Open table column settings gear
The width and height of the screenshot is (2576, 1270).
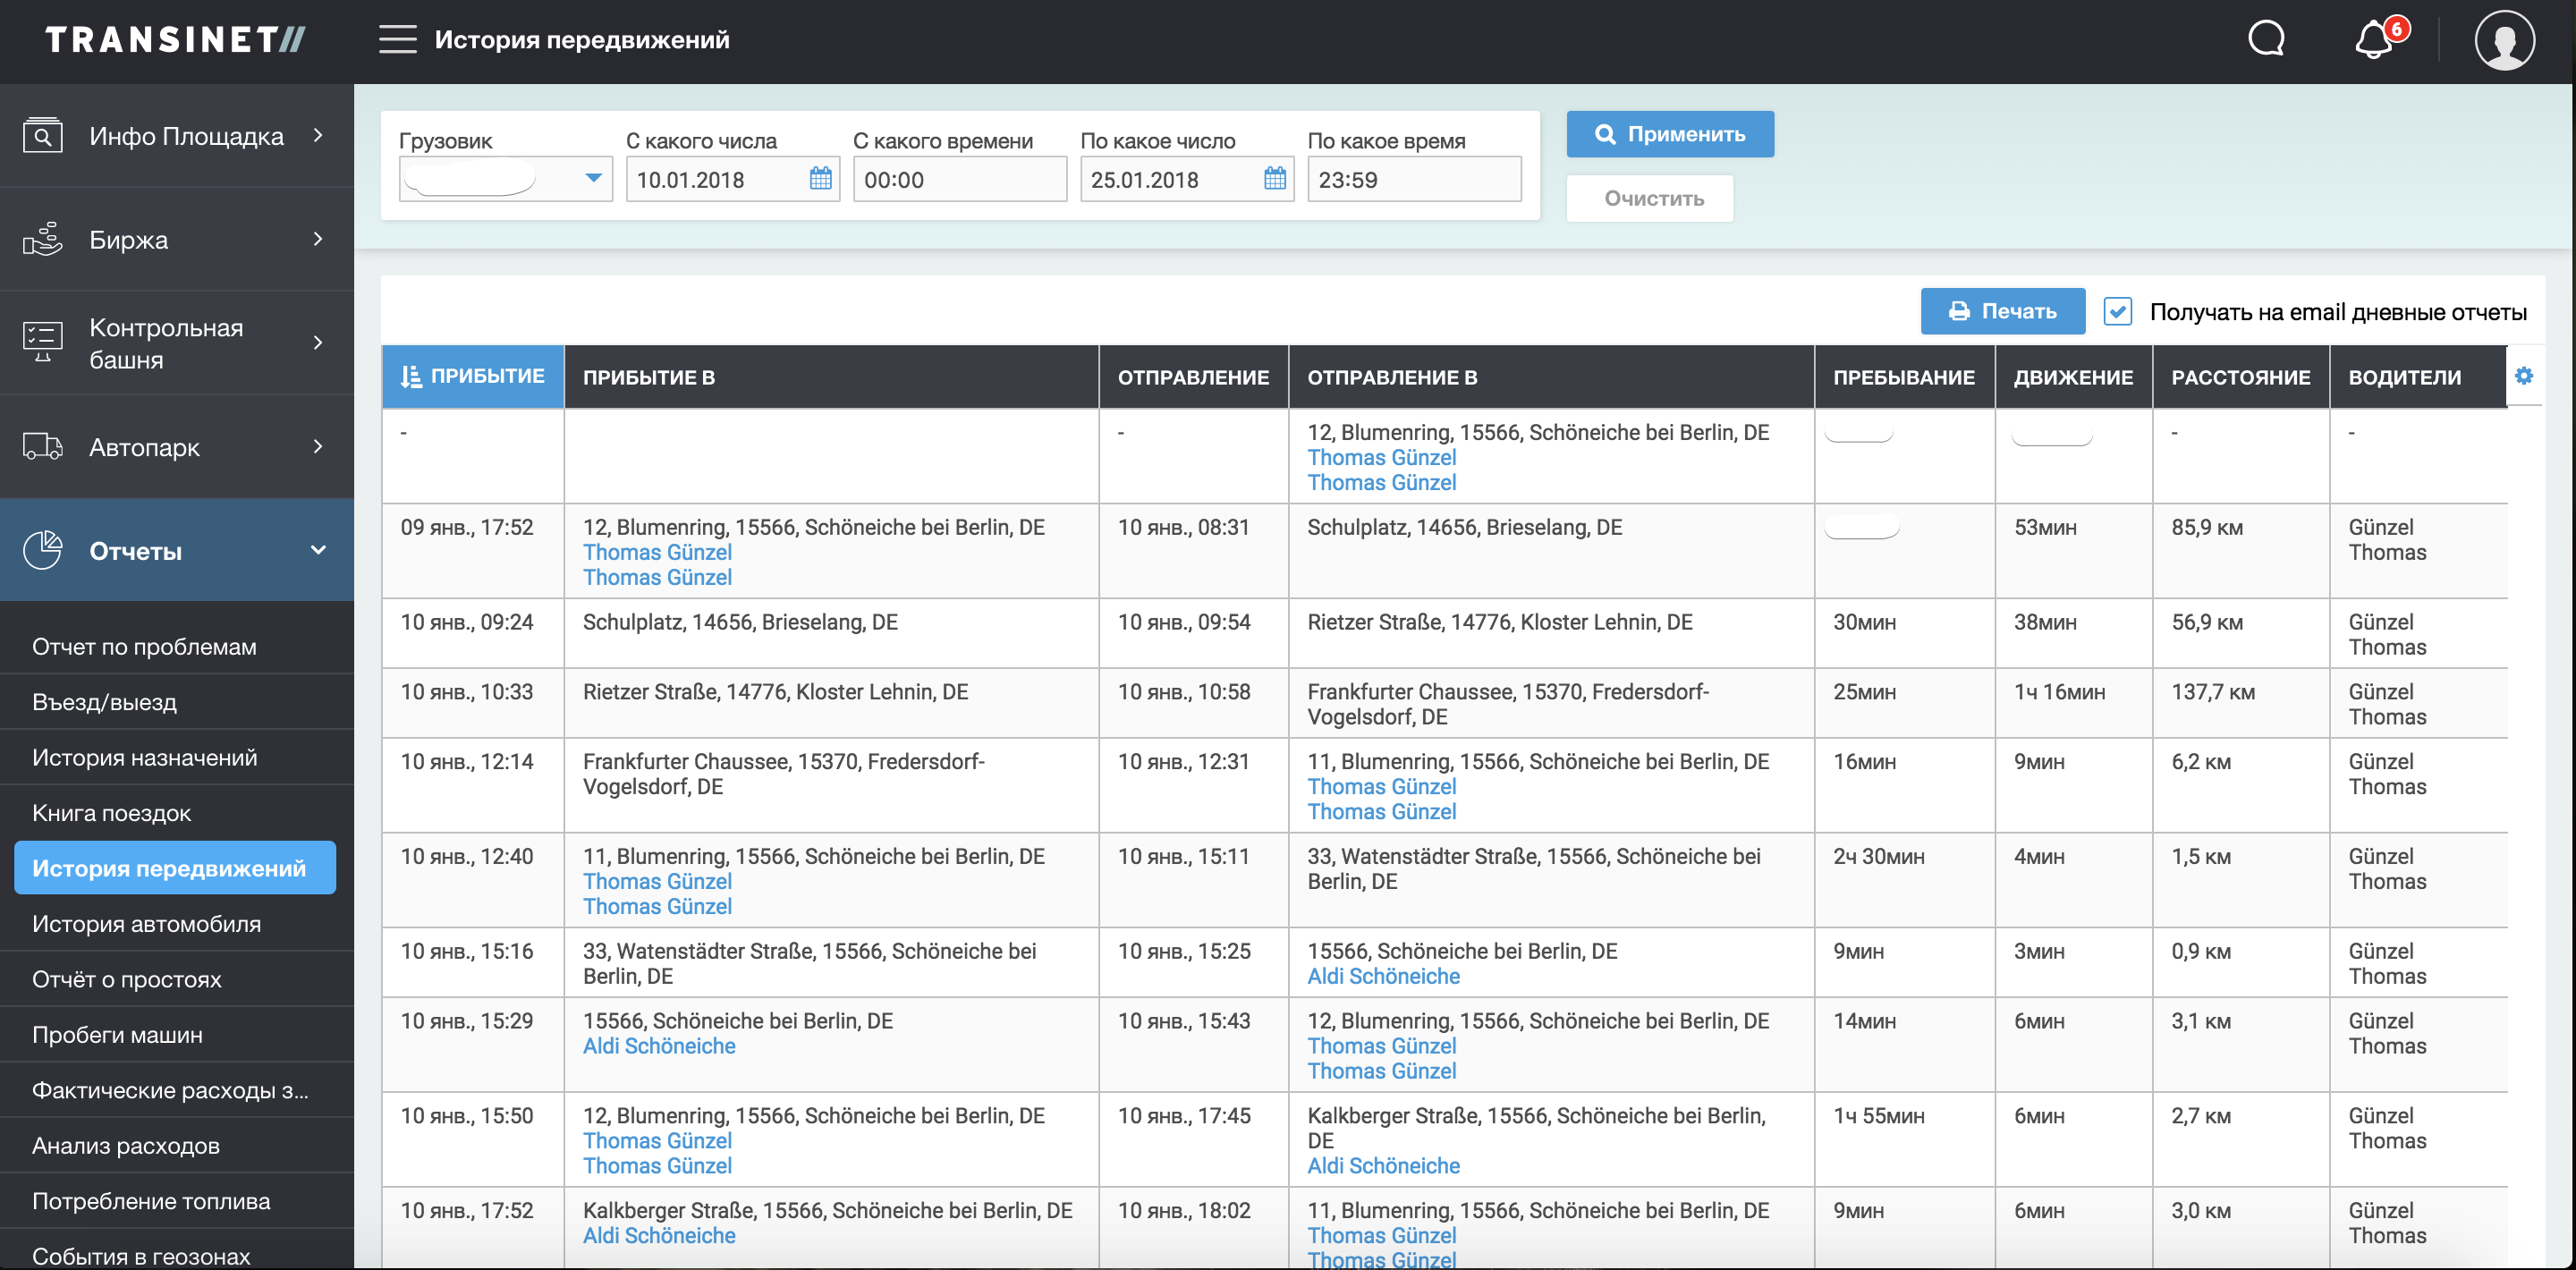coord(2523,376)
